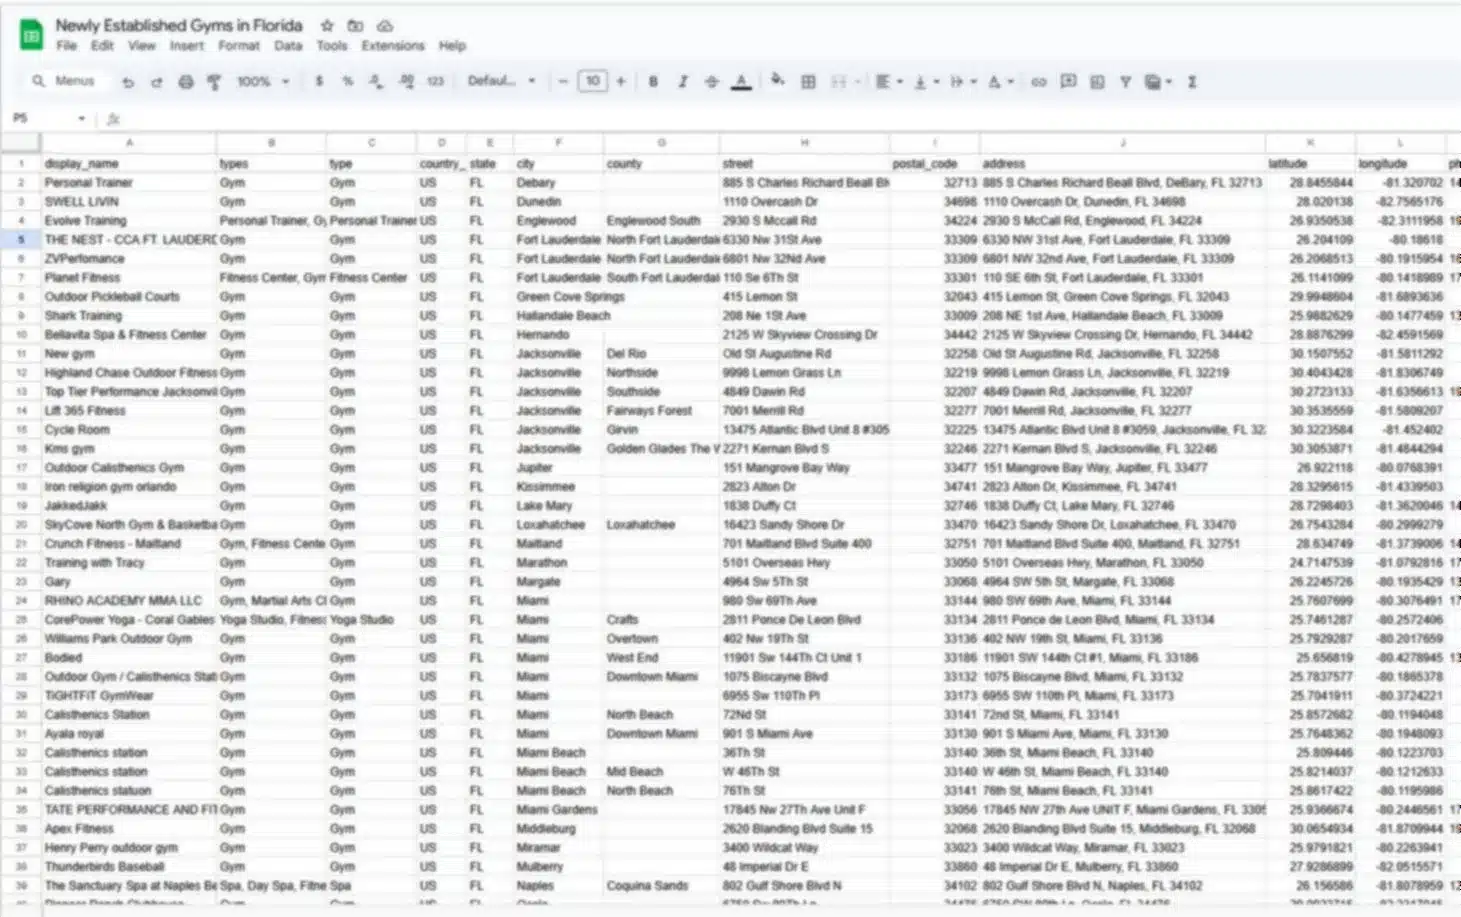
Task: Open the horizontal align dropdown
Action: tap(888, 82)
